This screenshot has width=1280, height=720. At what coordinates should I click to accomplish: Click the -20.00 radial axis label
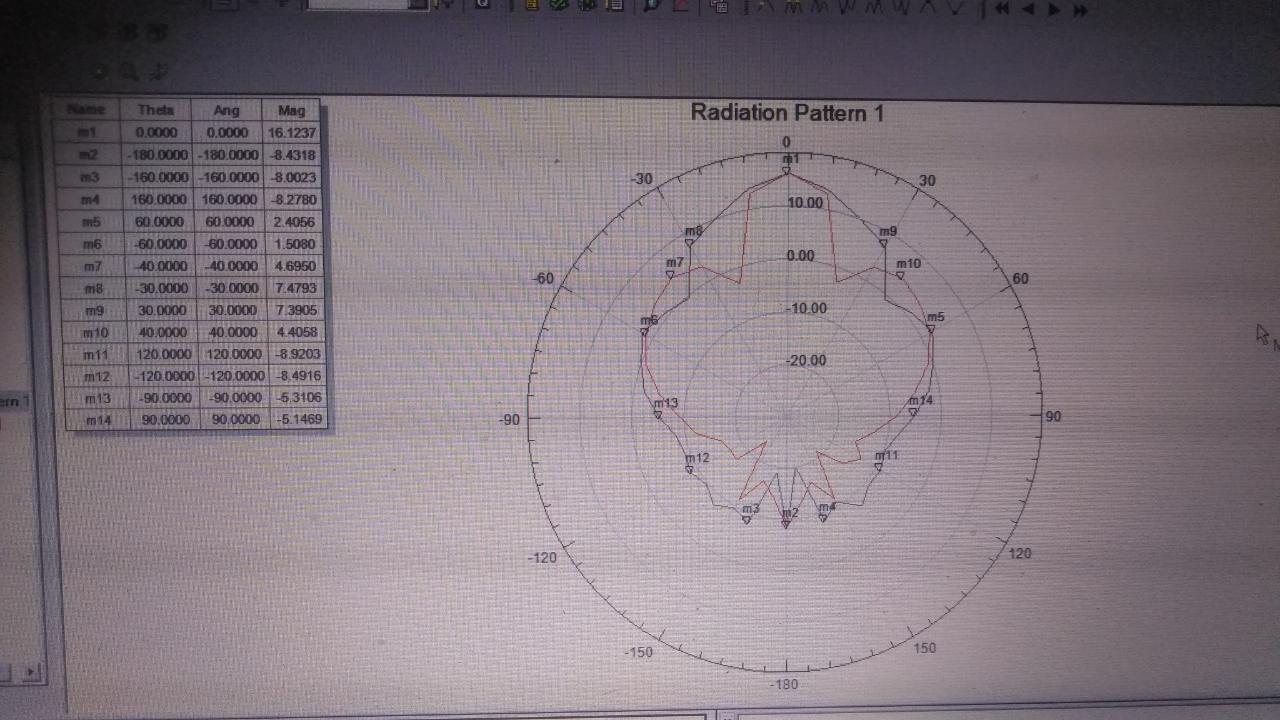[806, 360]
